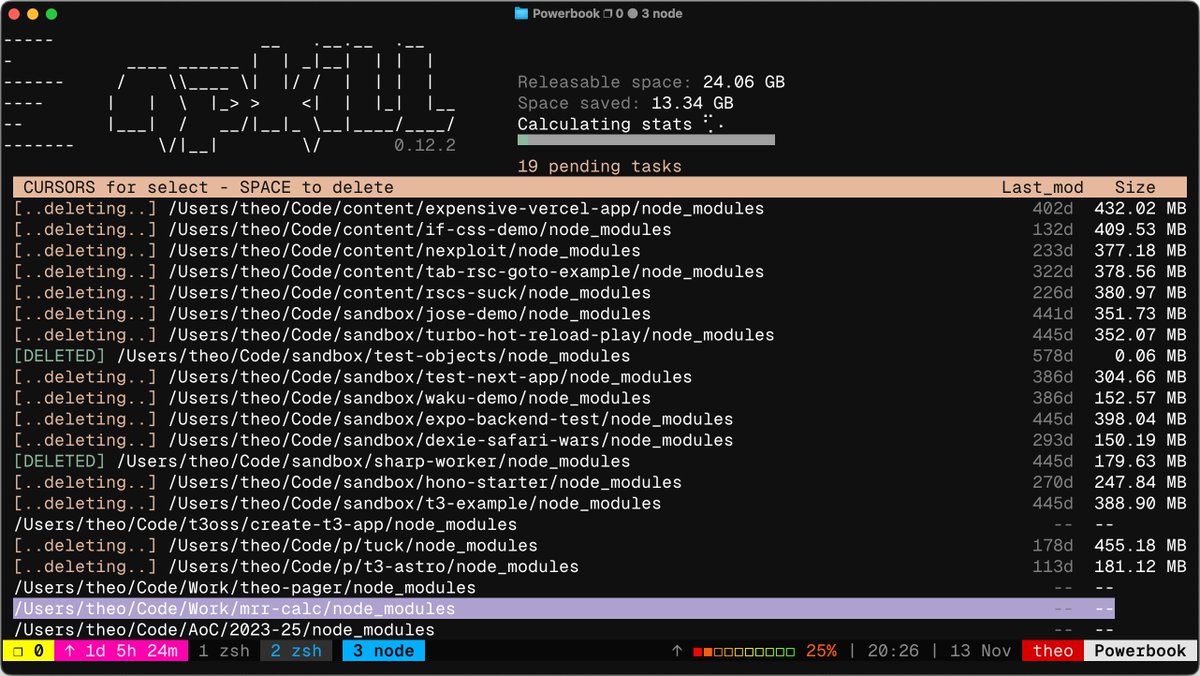This screenshot has height=676, width=1200.
Task: Select tmux window 3 node
Action: (x=384, y=651)
